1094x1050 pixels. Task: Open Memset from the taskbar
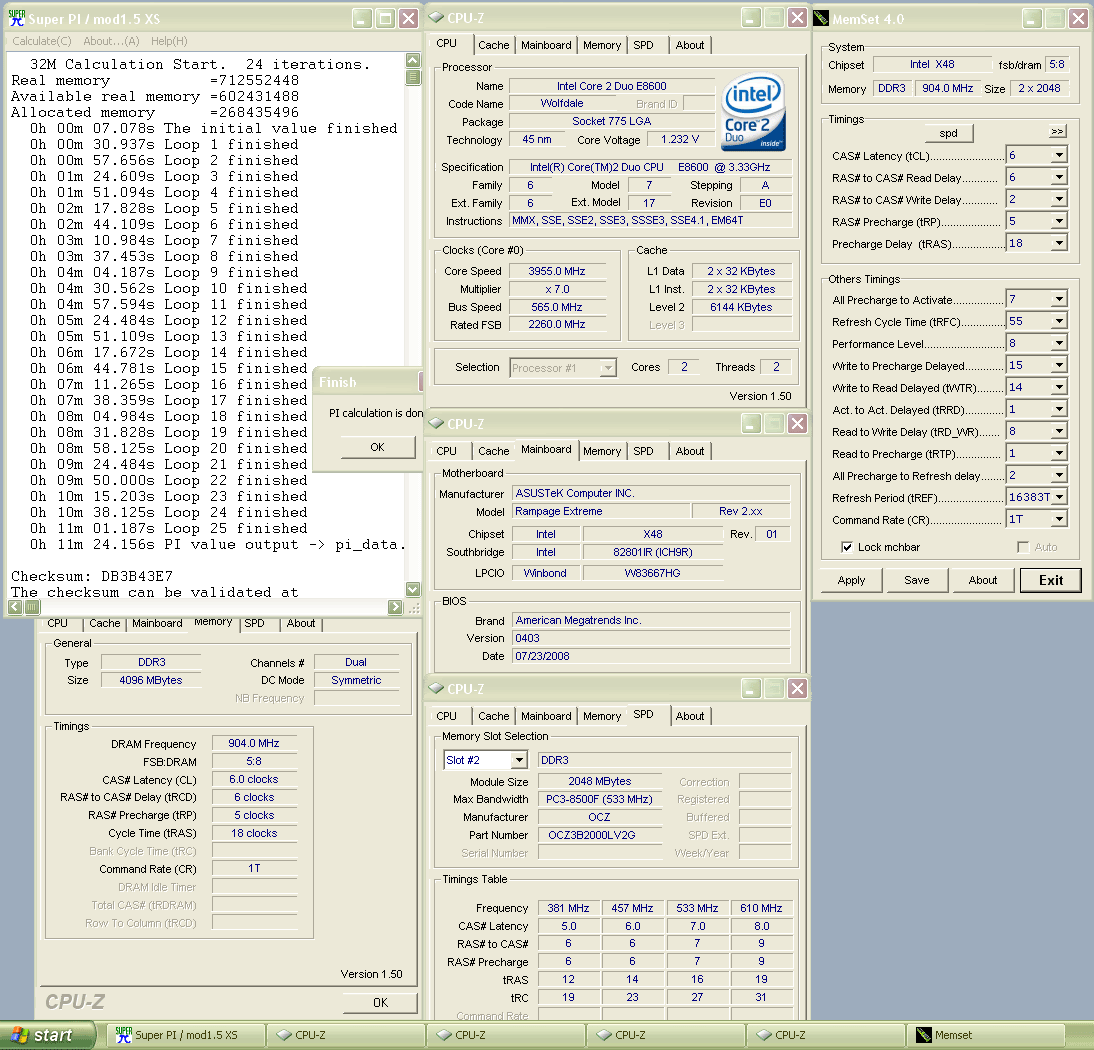click(985, 1035)
